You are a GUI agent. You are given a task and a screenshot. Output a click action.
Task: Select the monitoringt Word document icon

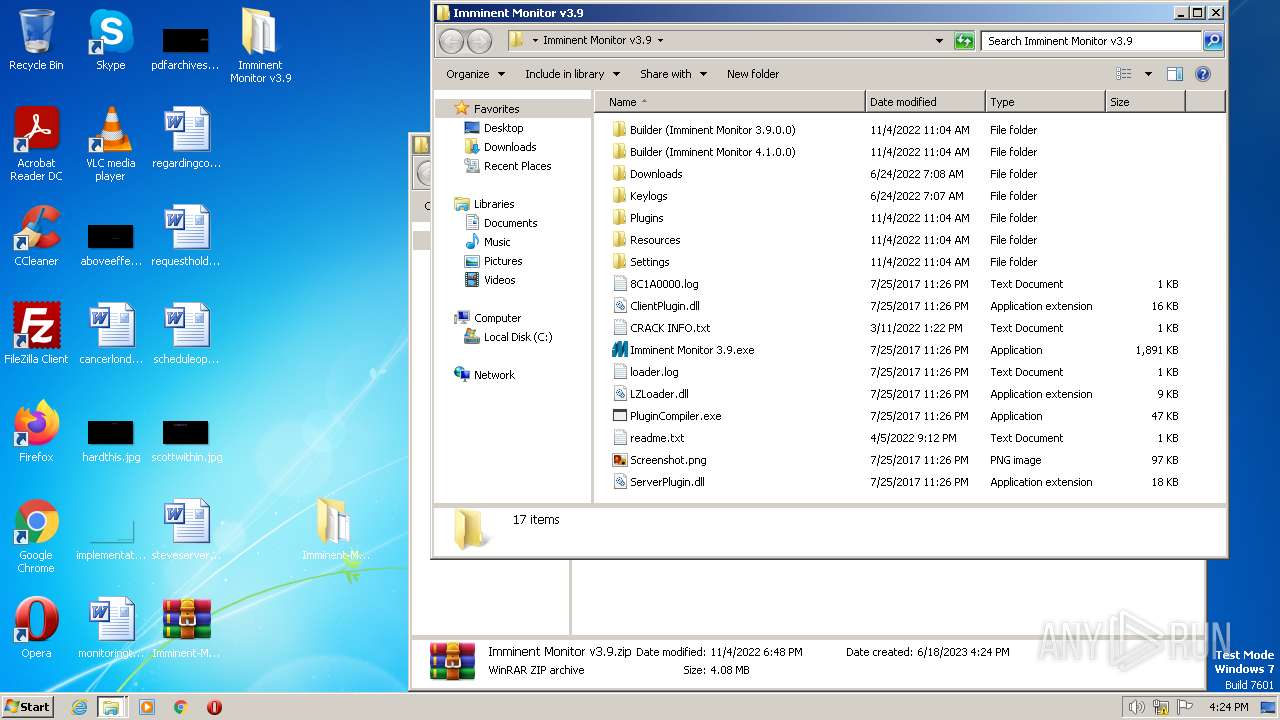pos(111,628)
